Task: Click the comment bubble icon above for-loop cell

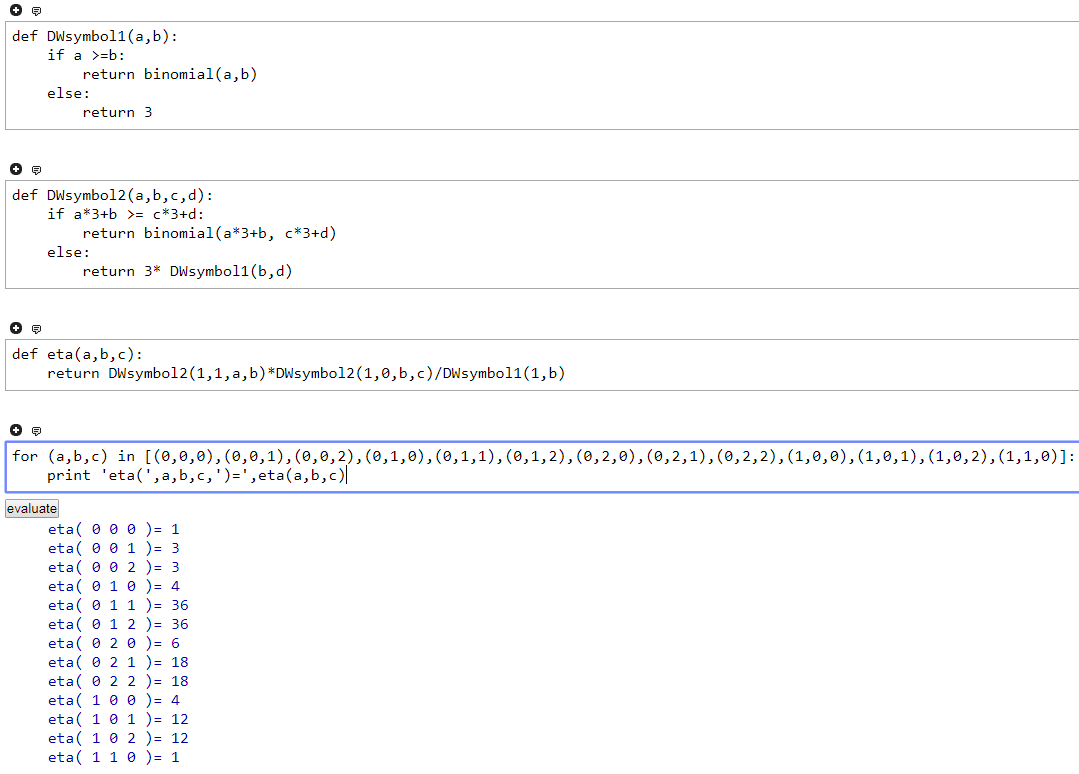Action: (36, 431)
